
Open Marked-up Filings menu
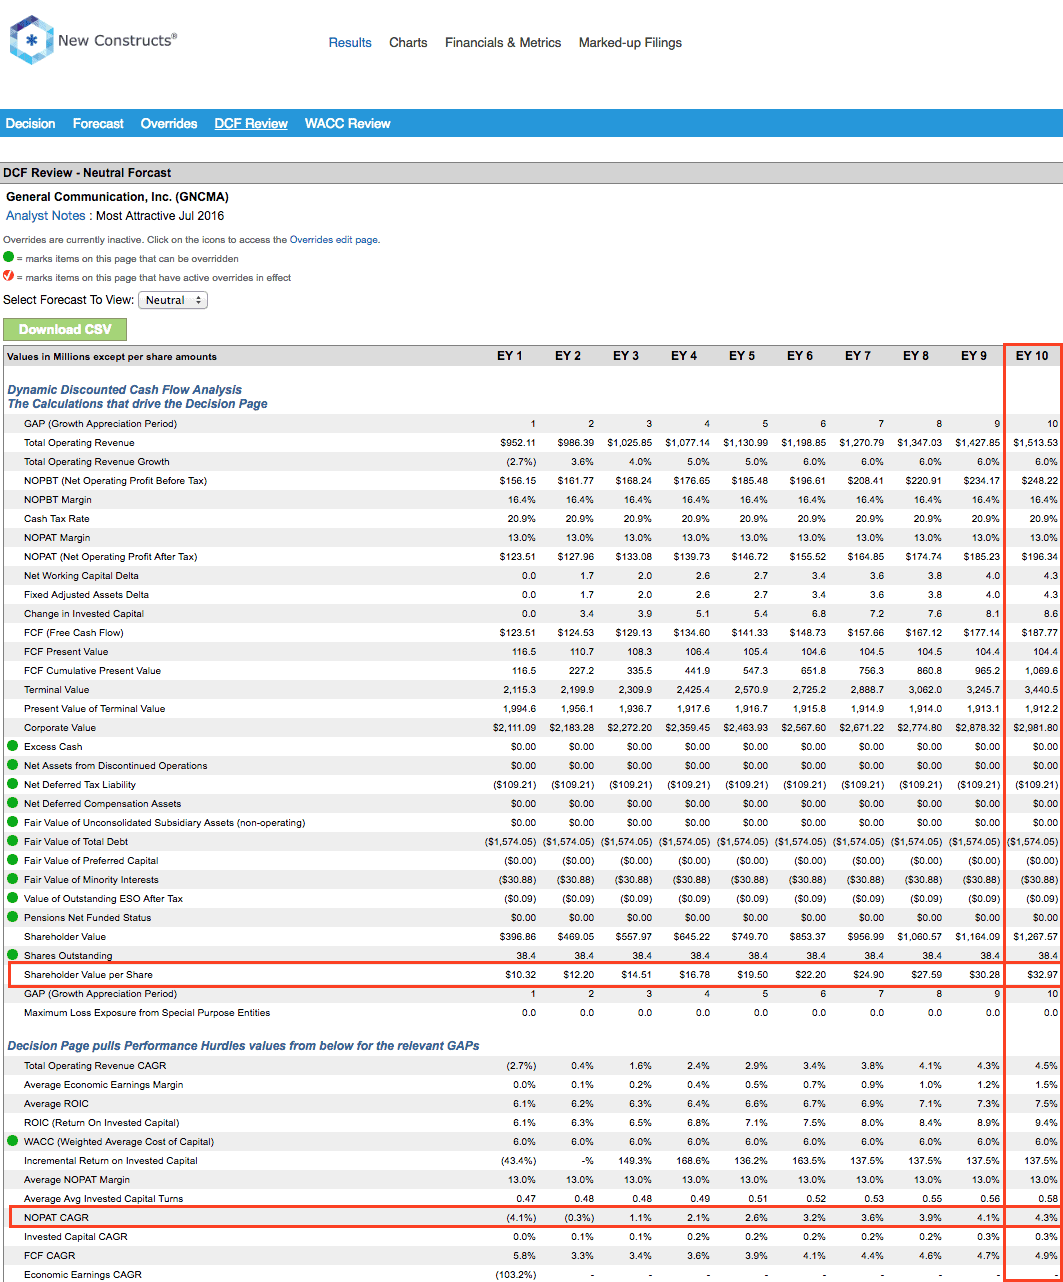pyautogui.click(x=630, y=43)
